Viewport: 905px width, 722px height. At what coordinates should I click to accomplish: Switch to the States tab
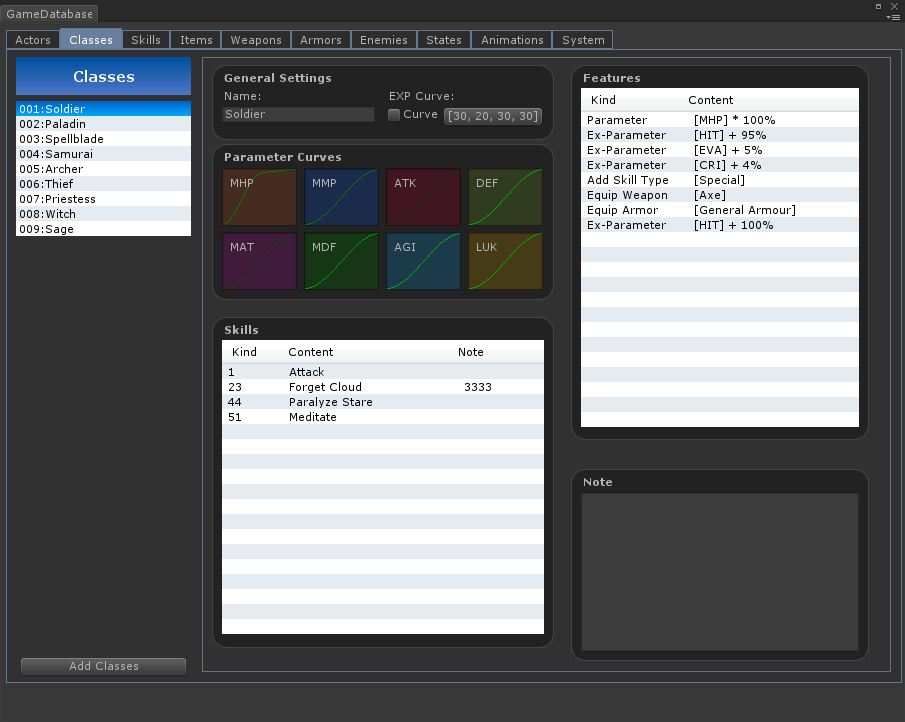[x=444, y=40]
